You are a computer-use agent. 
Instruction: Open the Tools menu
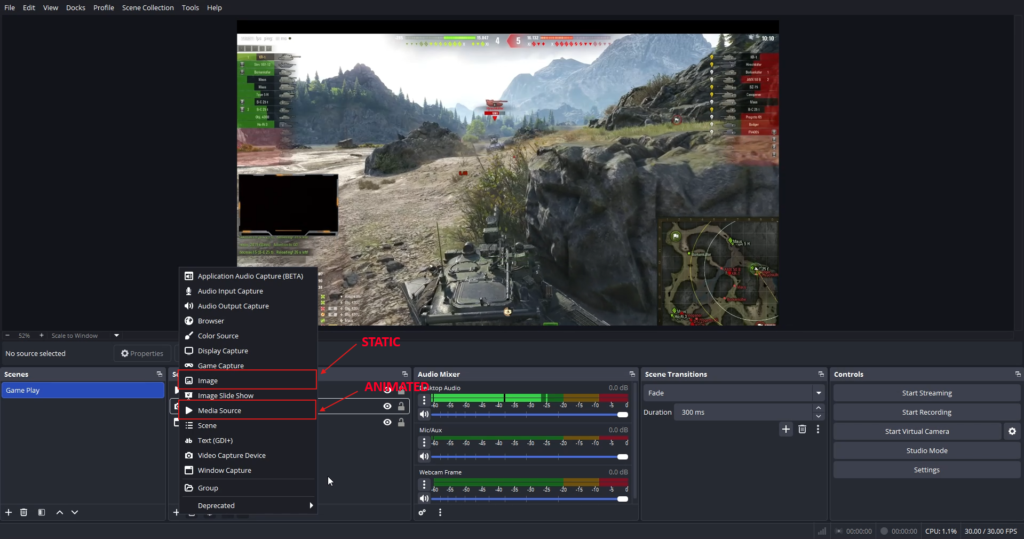tap(190, 8)
